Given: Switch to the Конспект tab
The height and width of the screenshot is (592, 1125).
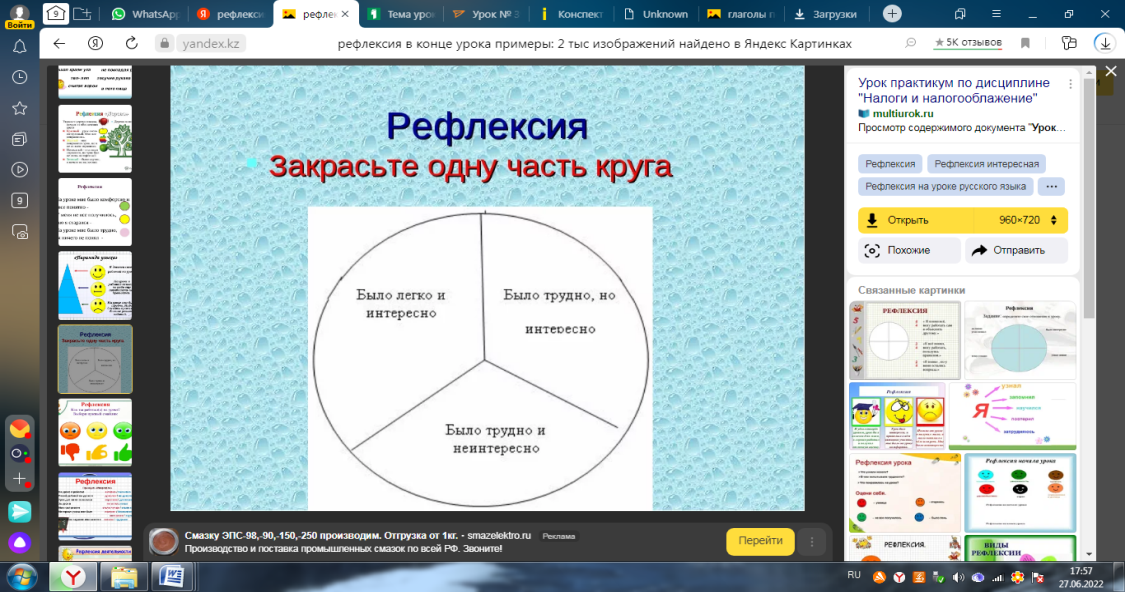Looking at the screenshot, I should pos(571,14).
